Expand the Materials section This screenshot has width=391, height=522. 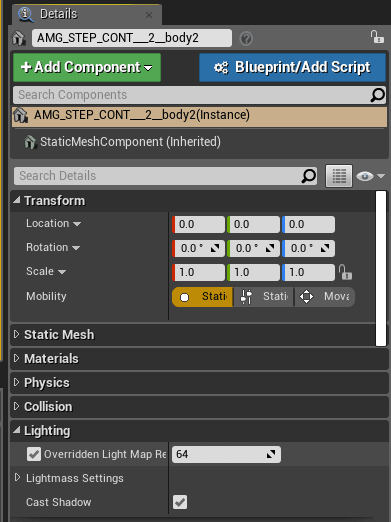(16, 358)
